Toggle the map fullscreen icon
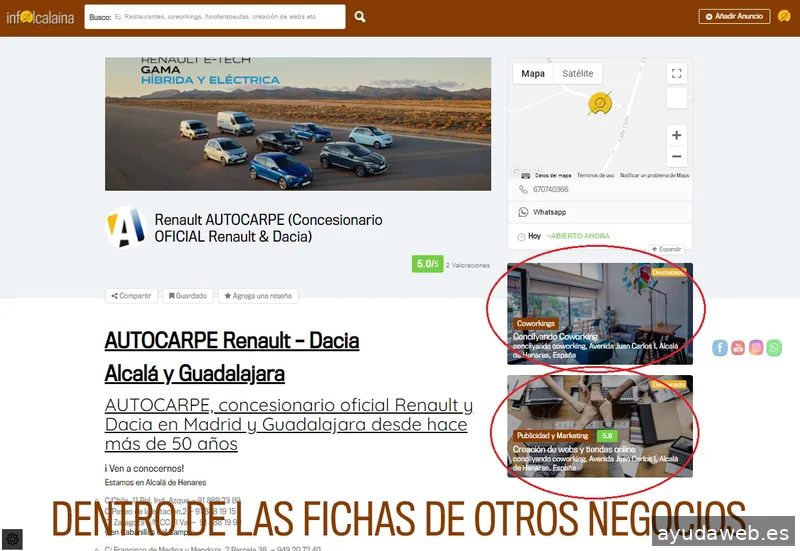The height and width of the screenshot is (551, 800). coord(677,73)
